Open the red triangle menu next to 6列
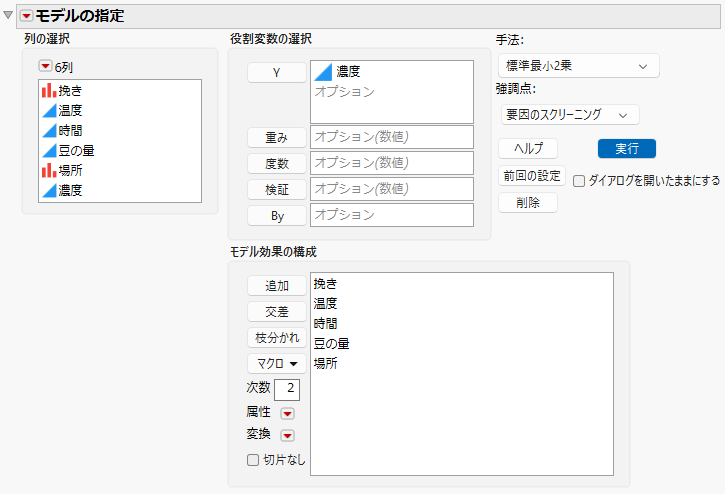The height and width of the screenshot is (494, 725). pyautogui.click(x=45, y=67)
